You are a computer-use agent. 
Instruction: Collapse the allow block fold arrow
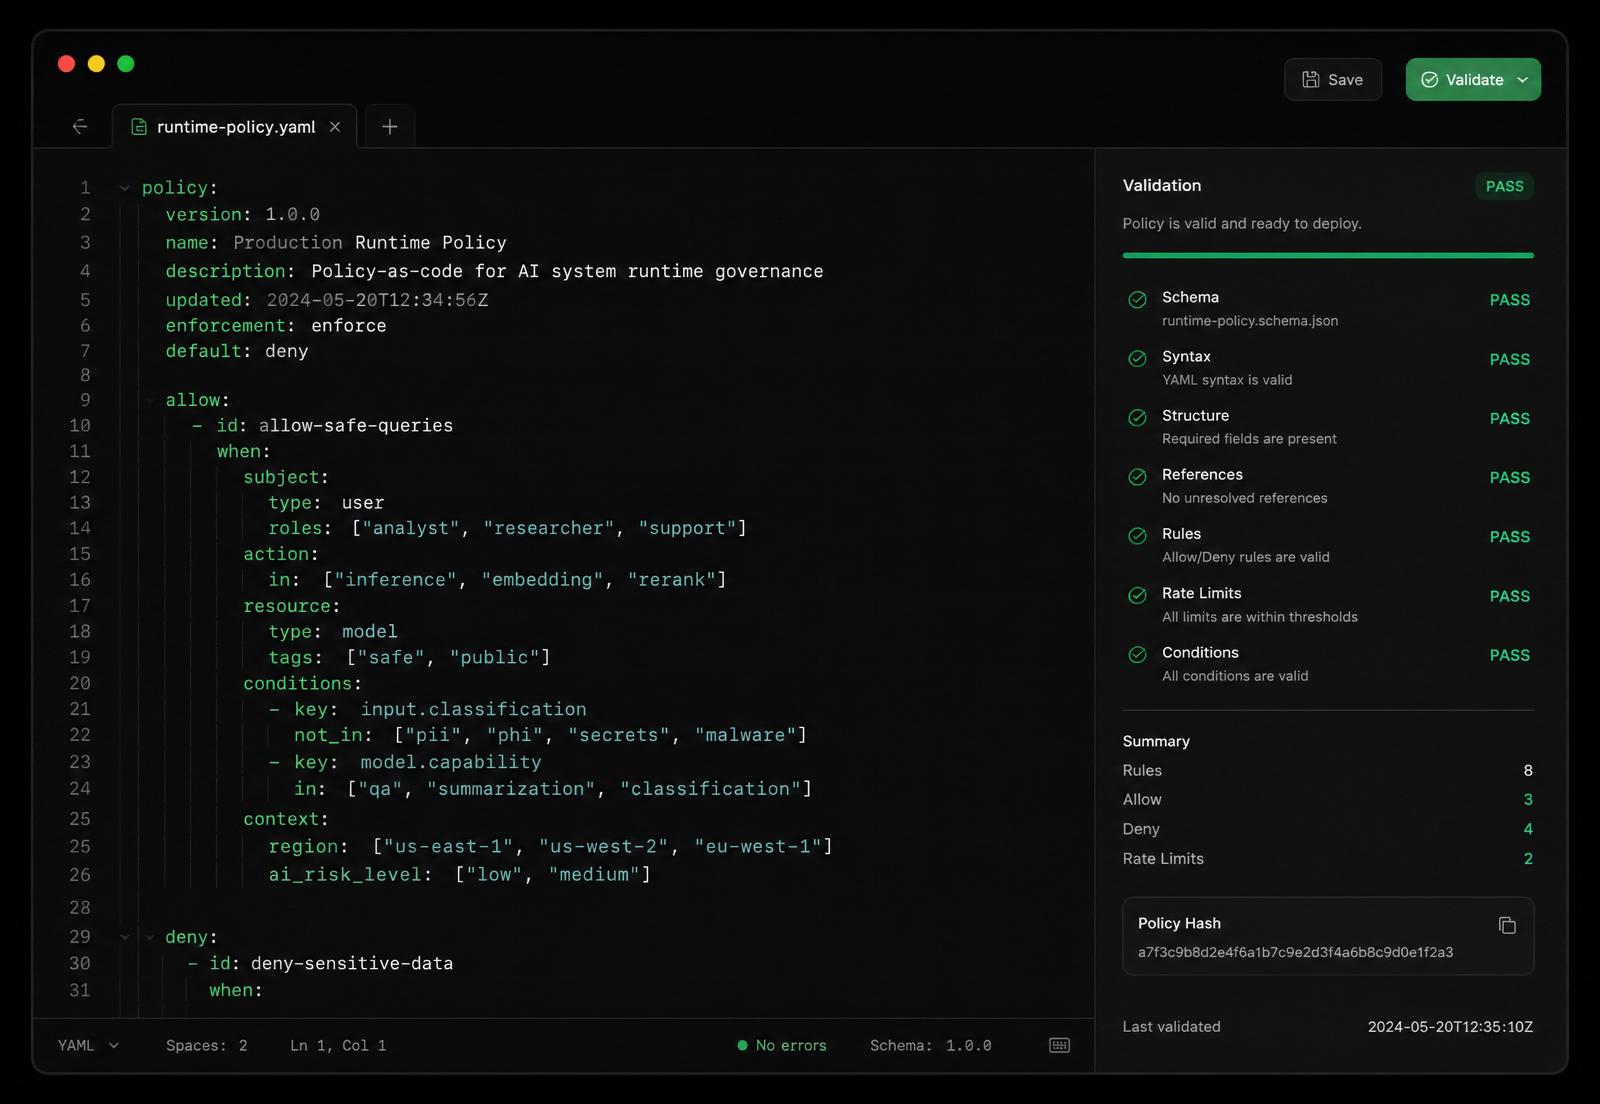149,400
